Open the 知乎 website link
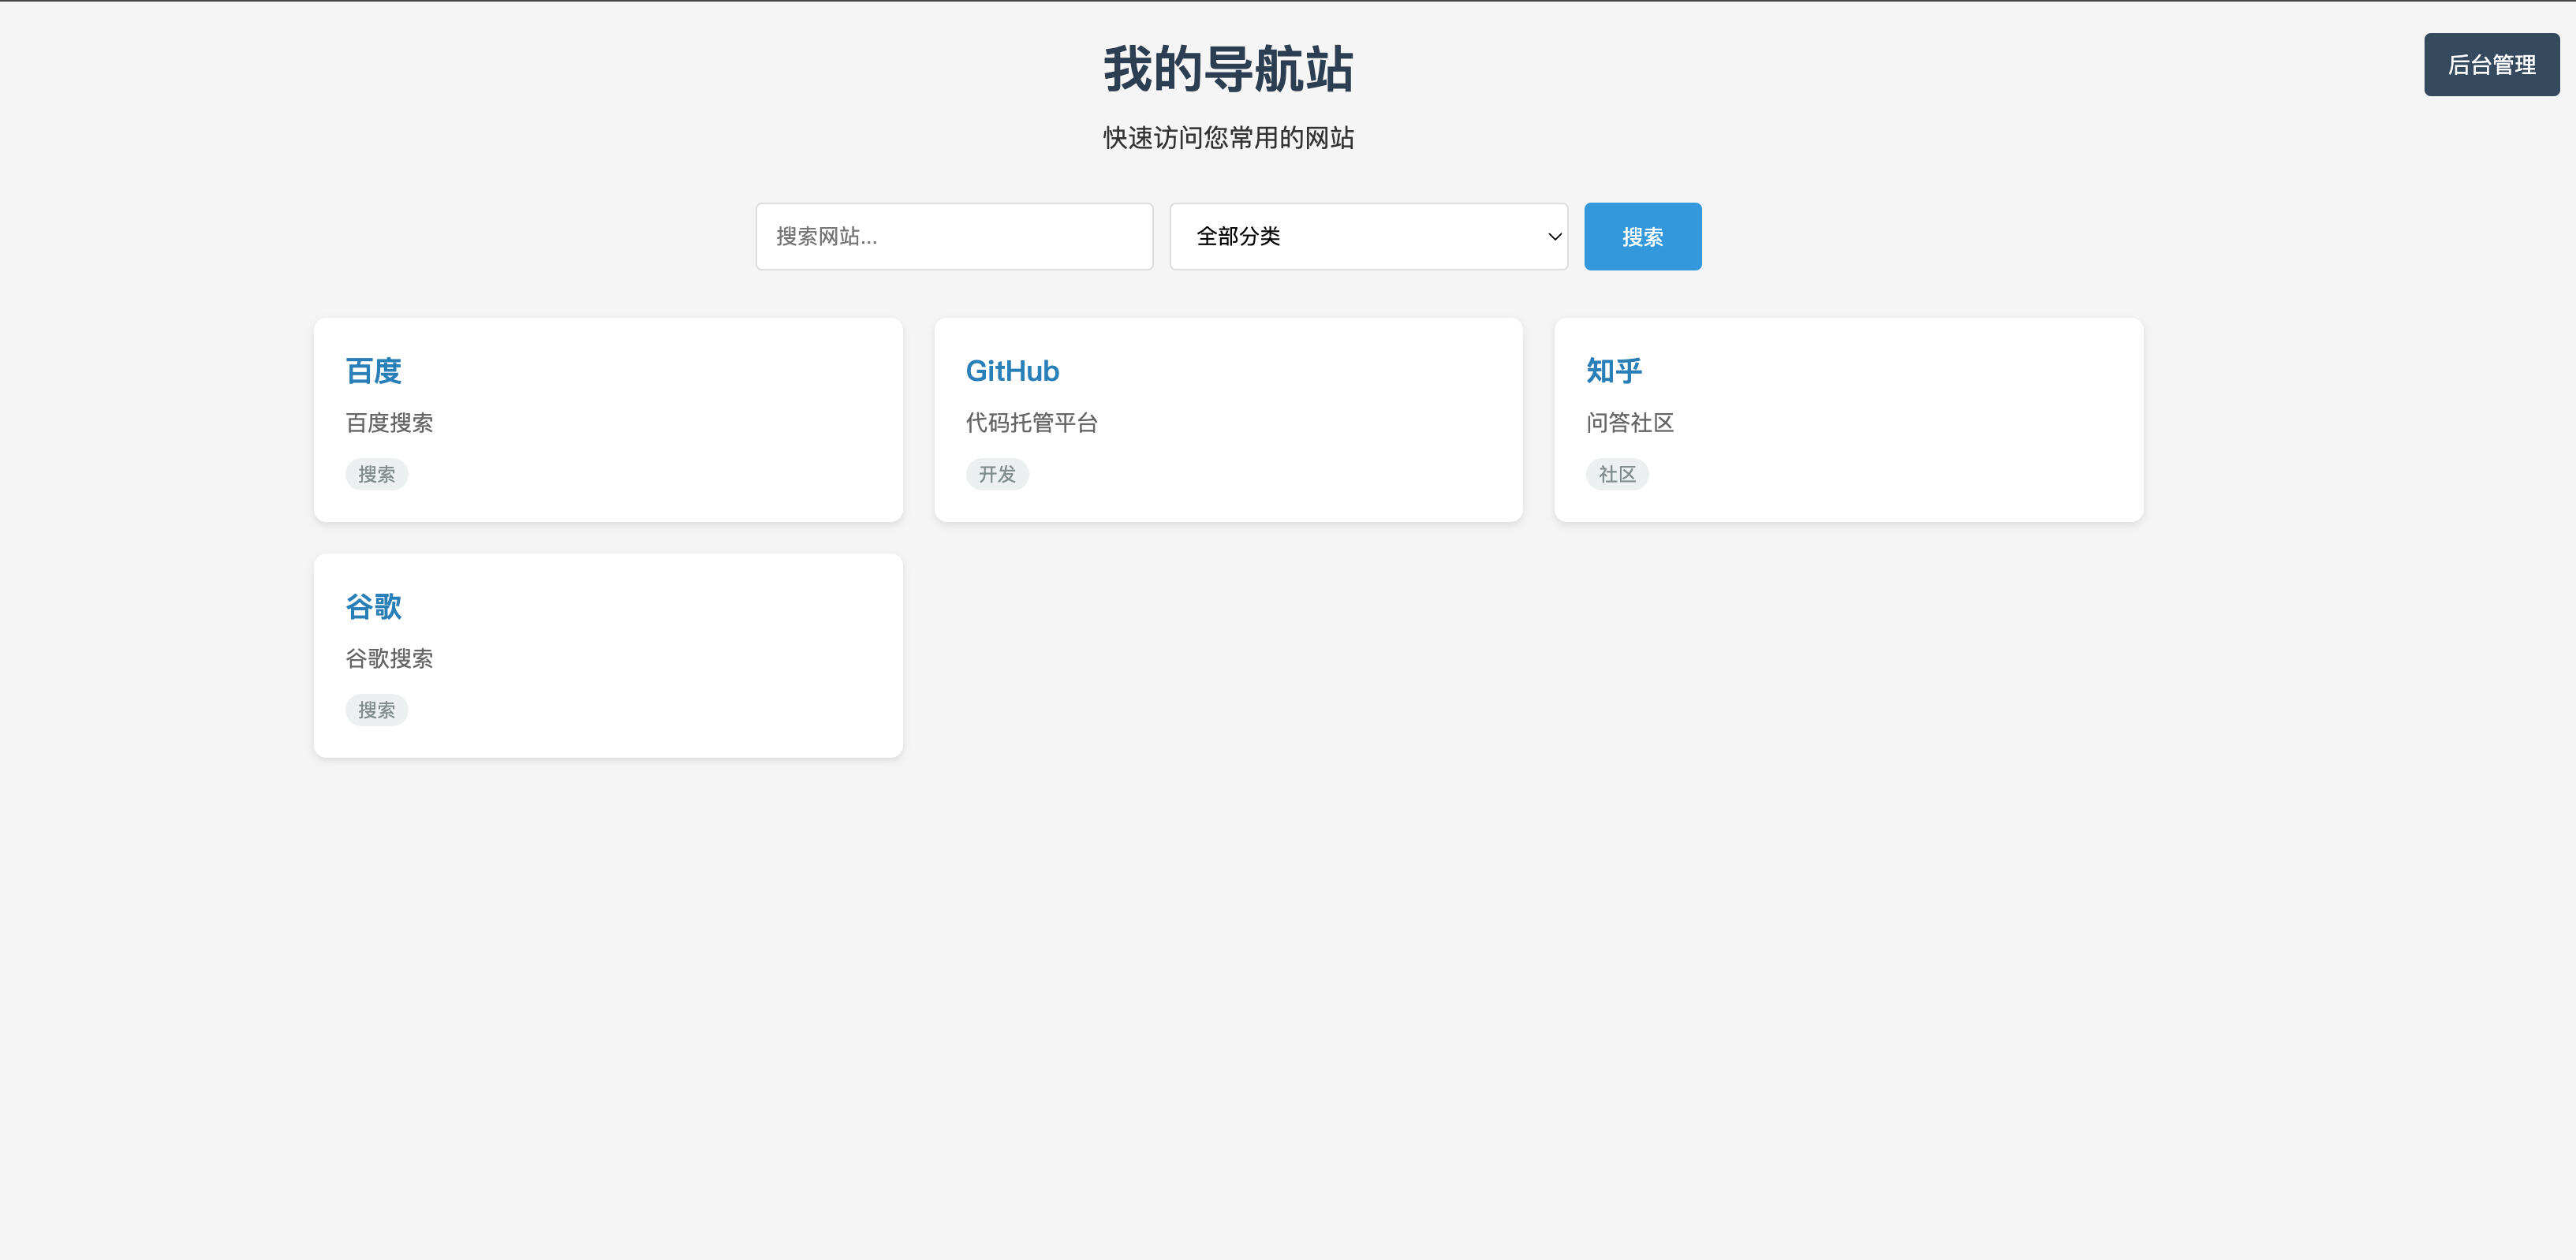Image resolution: width=2576 pixels, height=1260 pixels. [1613, 370]
